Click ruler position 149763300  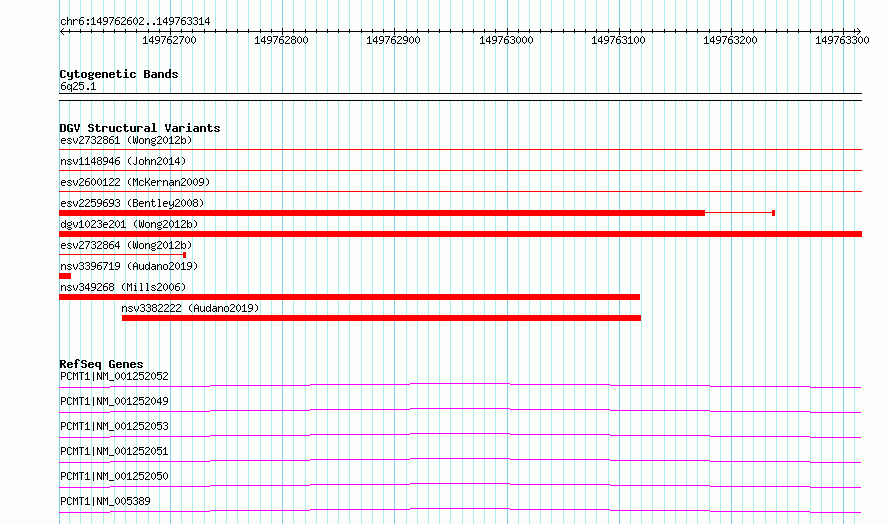point(842,40)
